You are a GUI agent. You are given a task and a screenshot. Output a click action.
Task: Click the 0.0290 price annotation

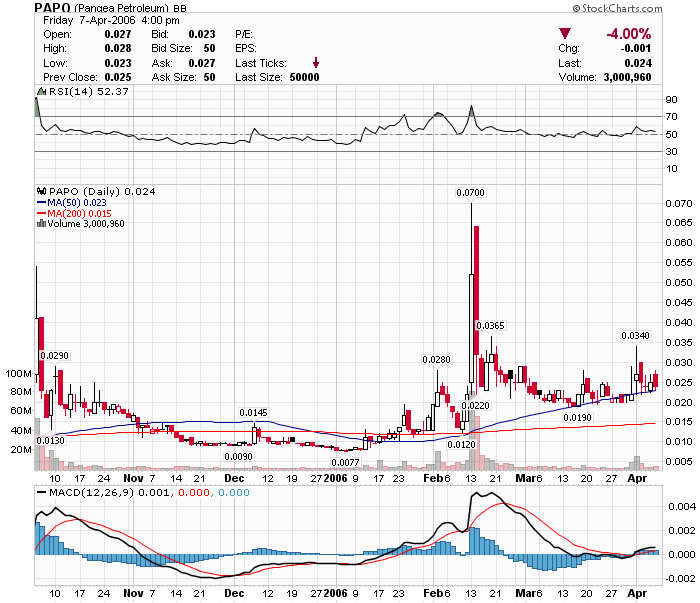tap(54, 355)
